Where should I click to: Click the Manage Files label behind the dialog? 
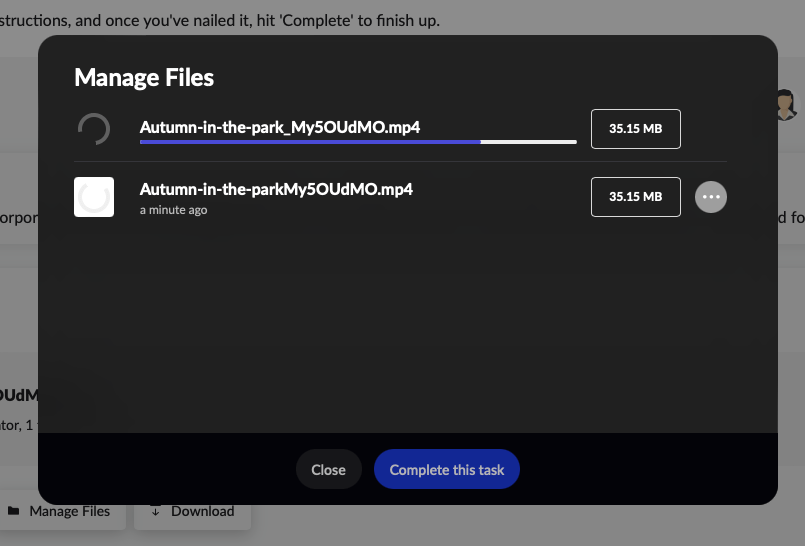pyautogui.click(x=70, y=511)
